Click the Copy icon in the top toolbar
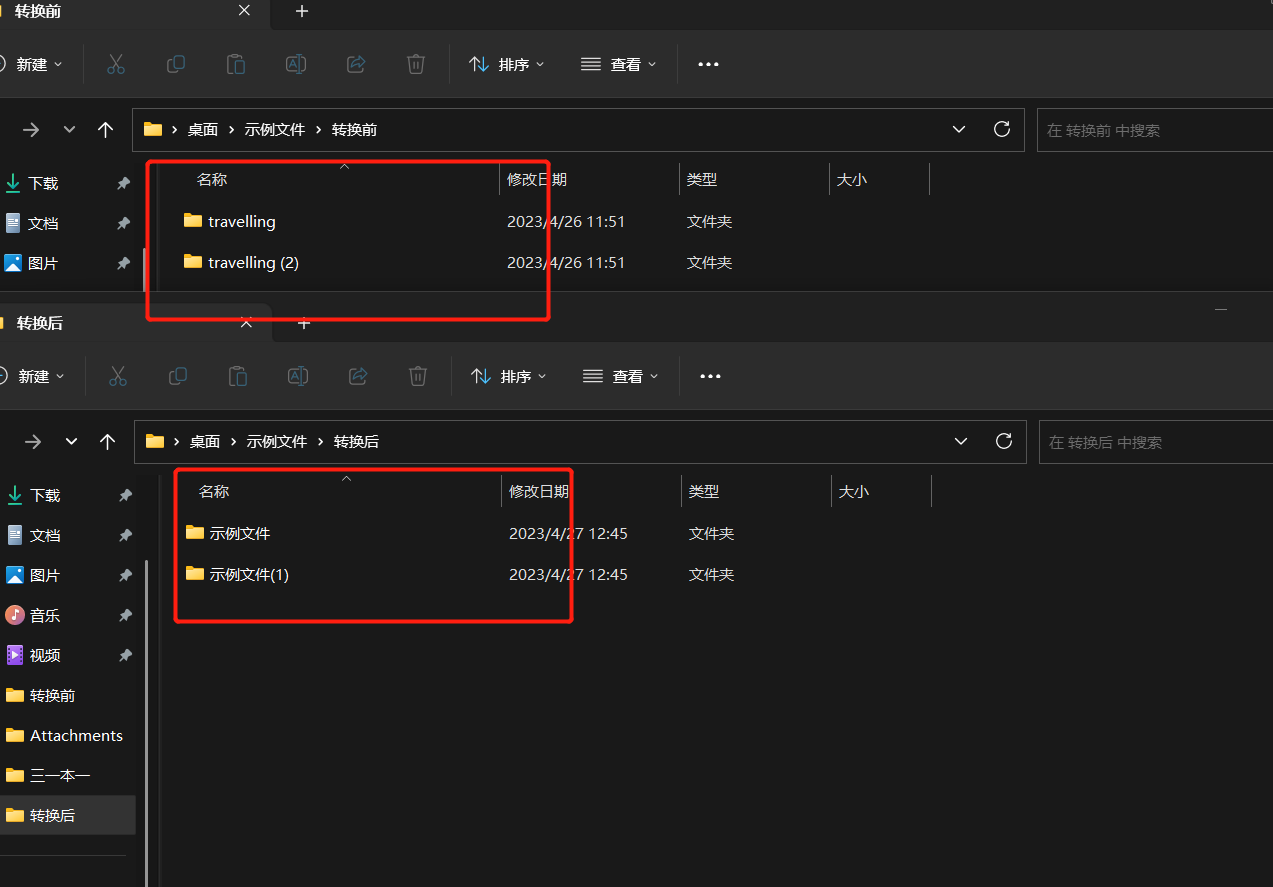The width and height of the screenshot is (1273, 887). coord(176,64)
